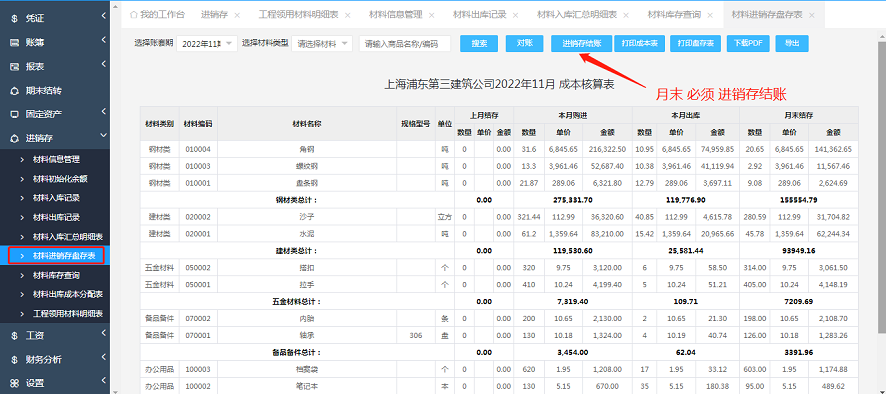
Task: Click the 轴承 material name cell
Action: coord(307,335)
